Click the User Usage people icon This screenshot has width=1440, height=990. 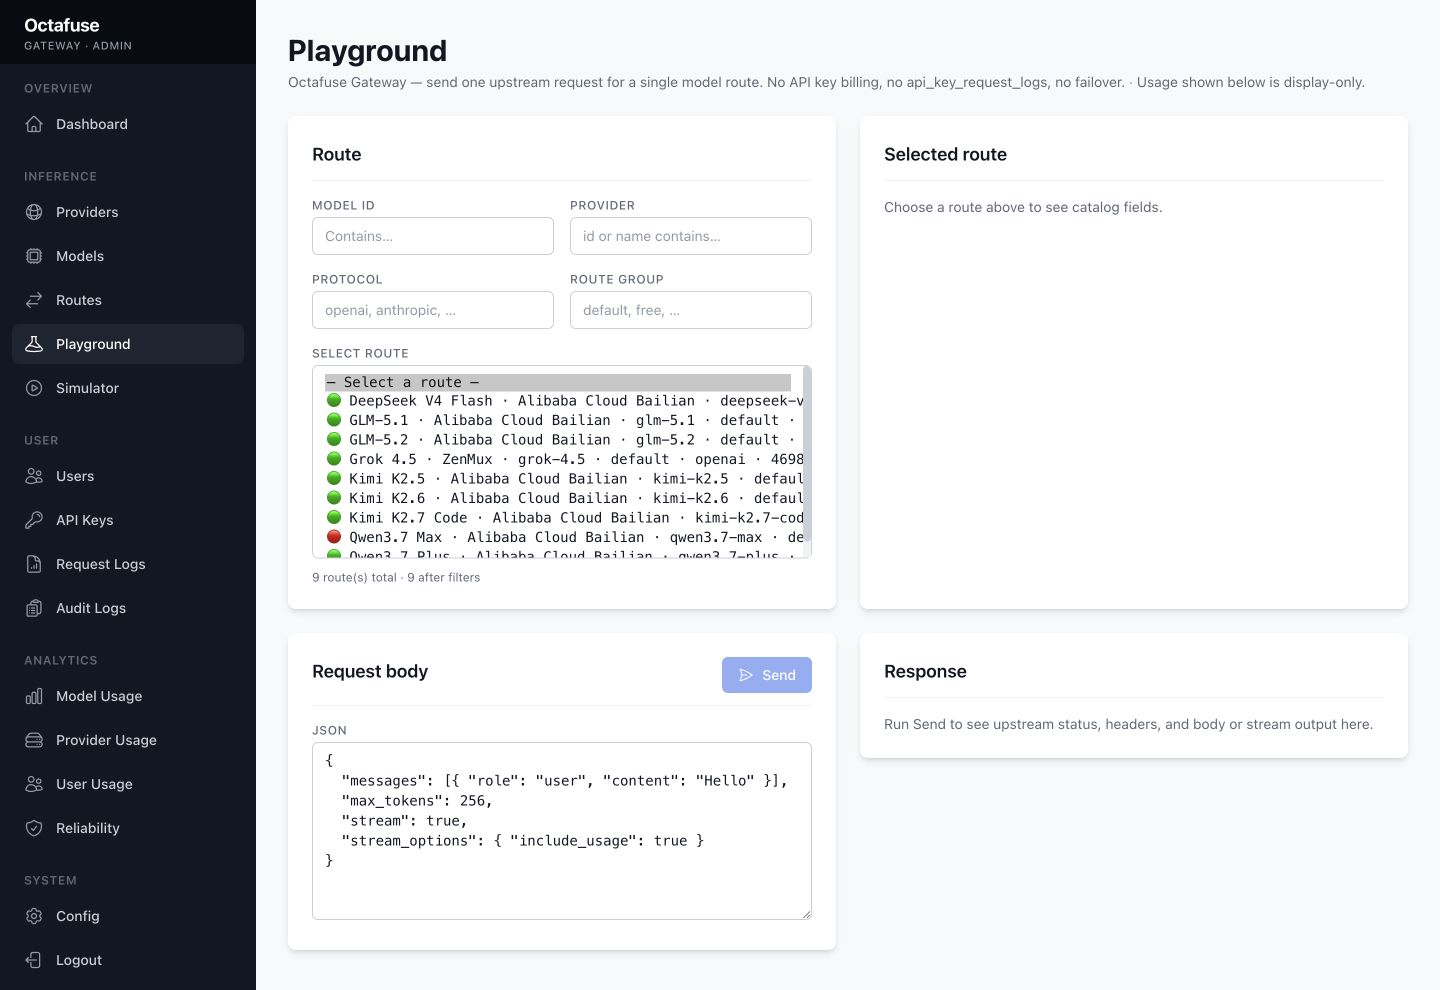[x=34, y=784]
